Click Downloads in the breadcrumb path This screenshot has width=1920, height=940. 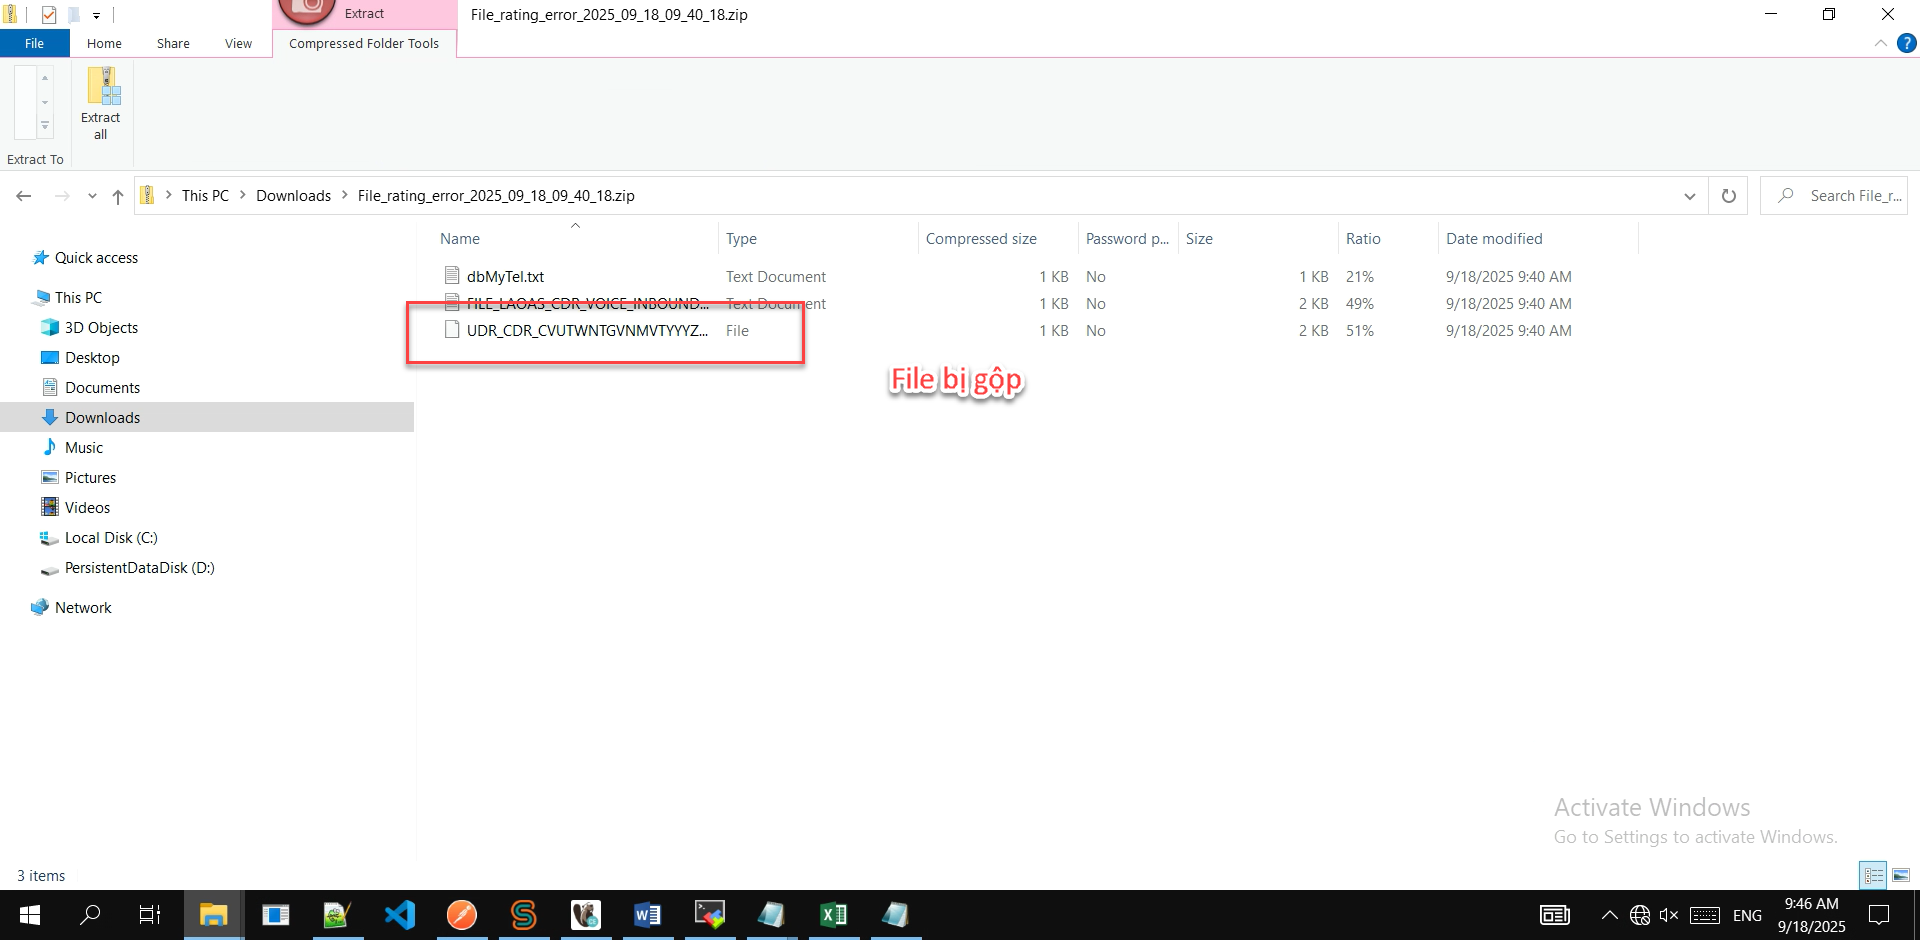click(293, 196)
